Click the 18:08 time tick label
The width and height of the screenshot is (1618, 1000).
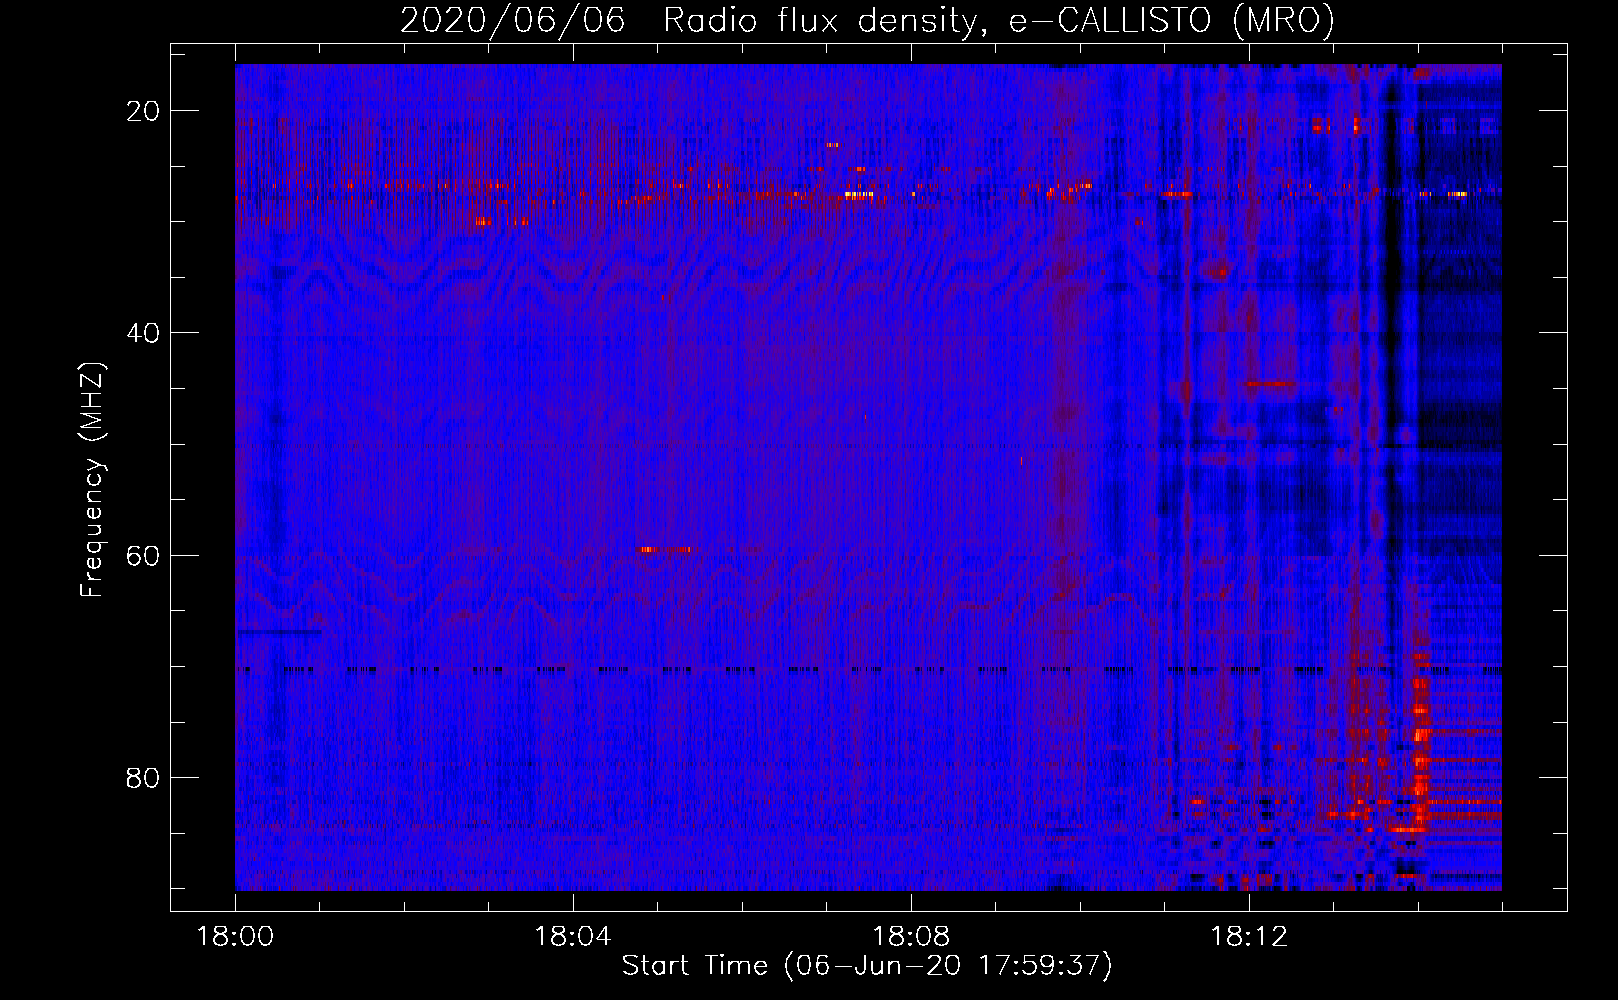(911, 937)
